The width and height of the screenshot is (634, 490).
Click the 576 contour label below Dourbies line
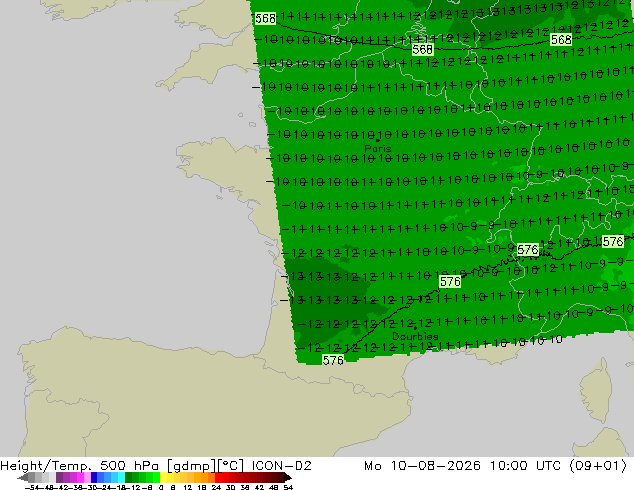click(x=333, y=360)
